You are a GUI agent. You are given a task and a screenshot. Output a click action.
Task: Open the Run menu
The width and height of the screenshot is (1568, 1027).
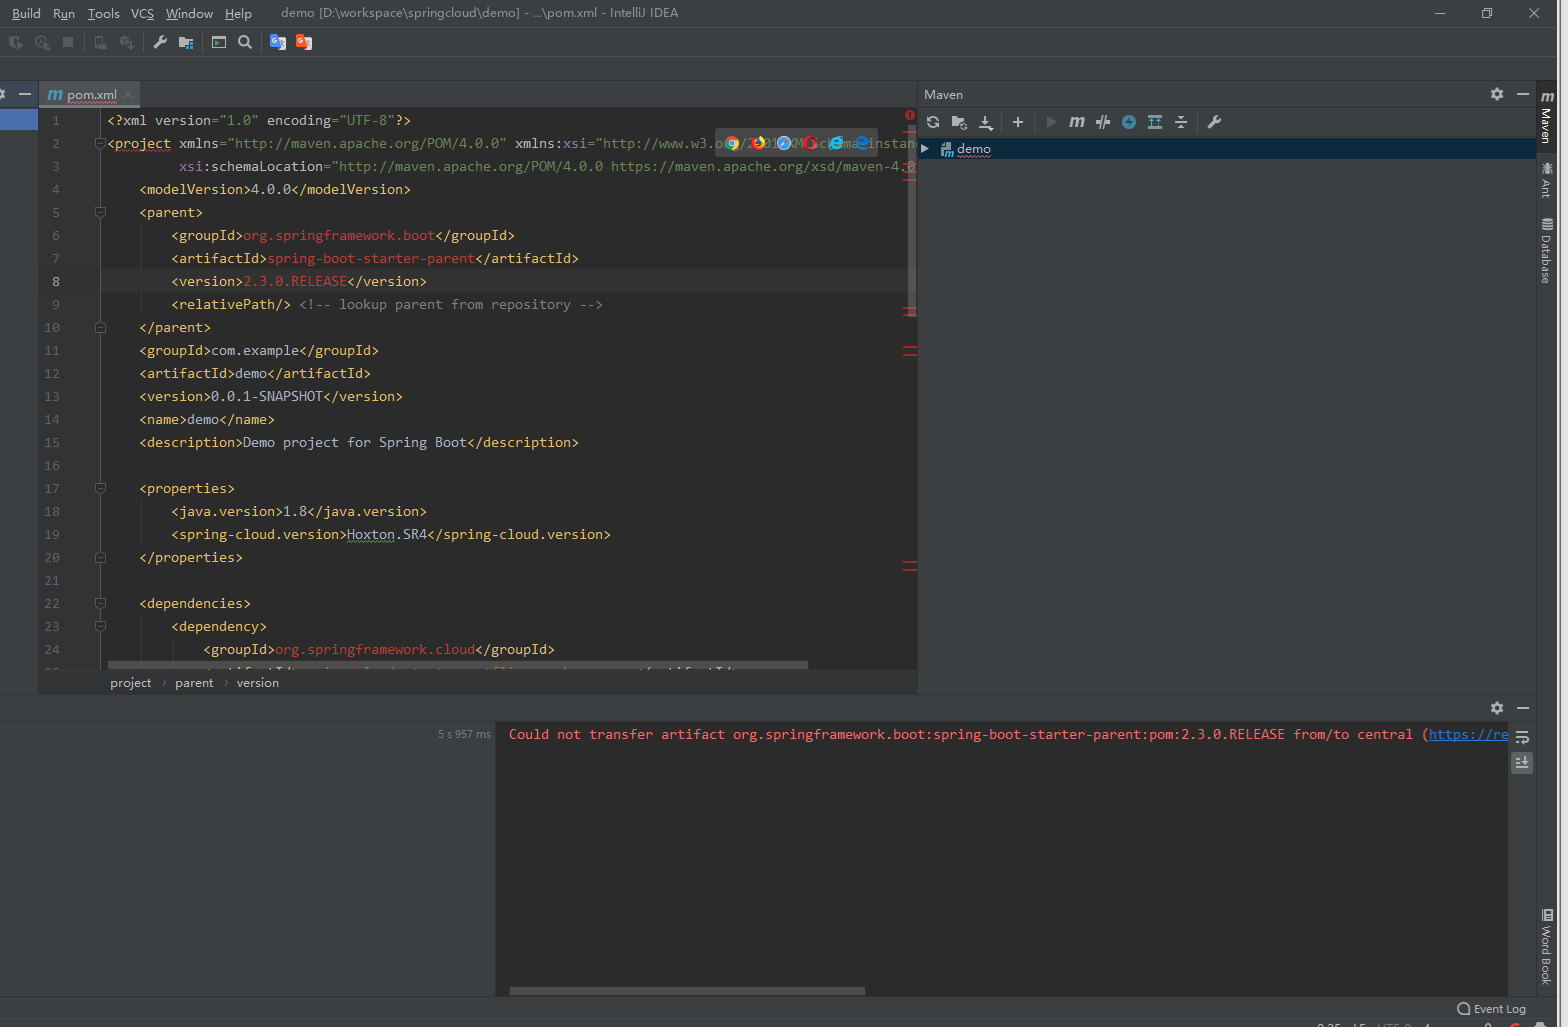[64, 13]
